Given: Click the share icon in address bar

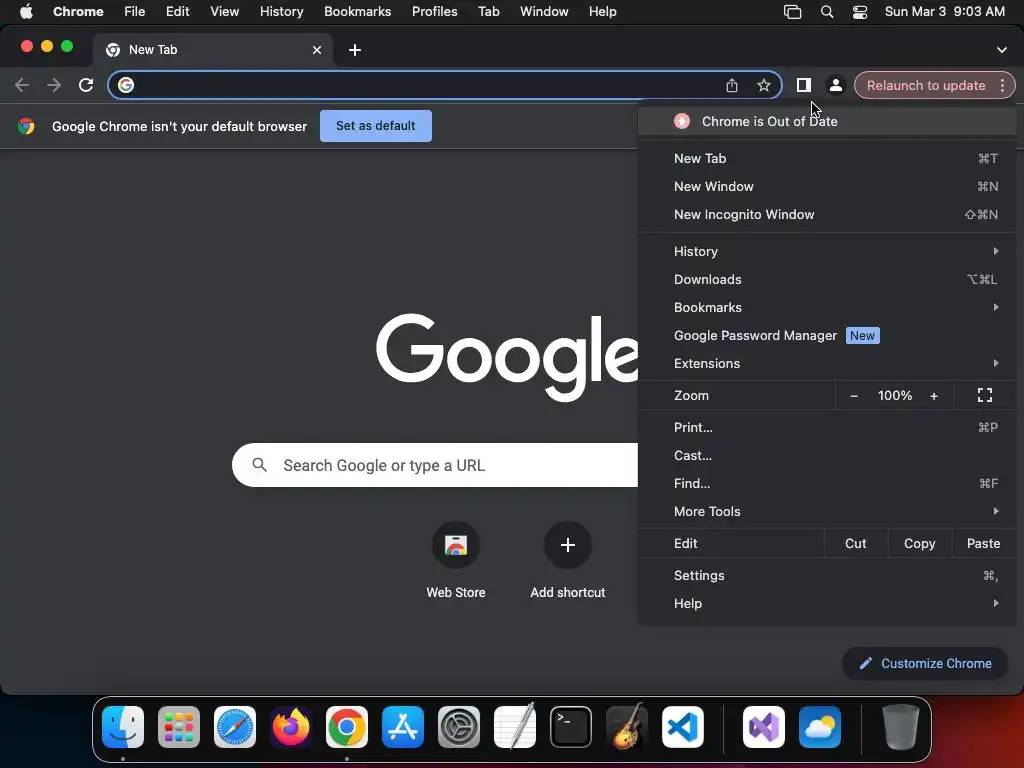Looking at the screenshot, I should 731,85.
